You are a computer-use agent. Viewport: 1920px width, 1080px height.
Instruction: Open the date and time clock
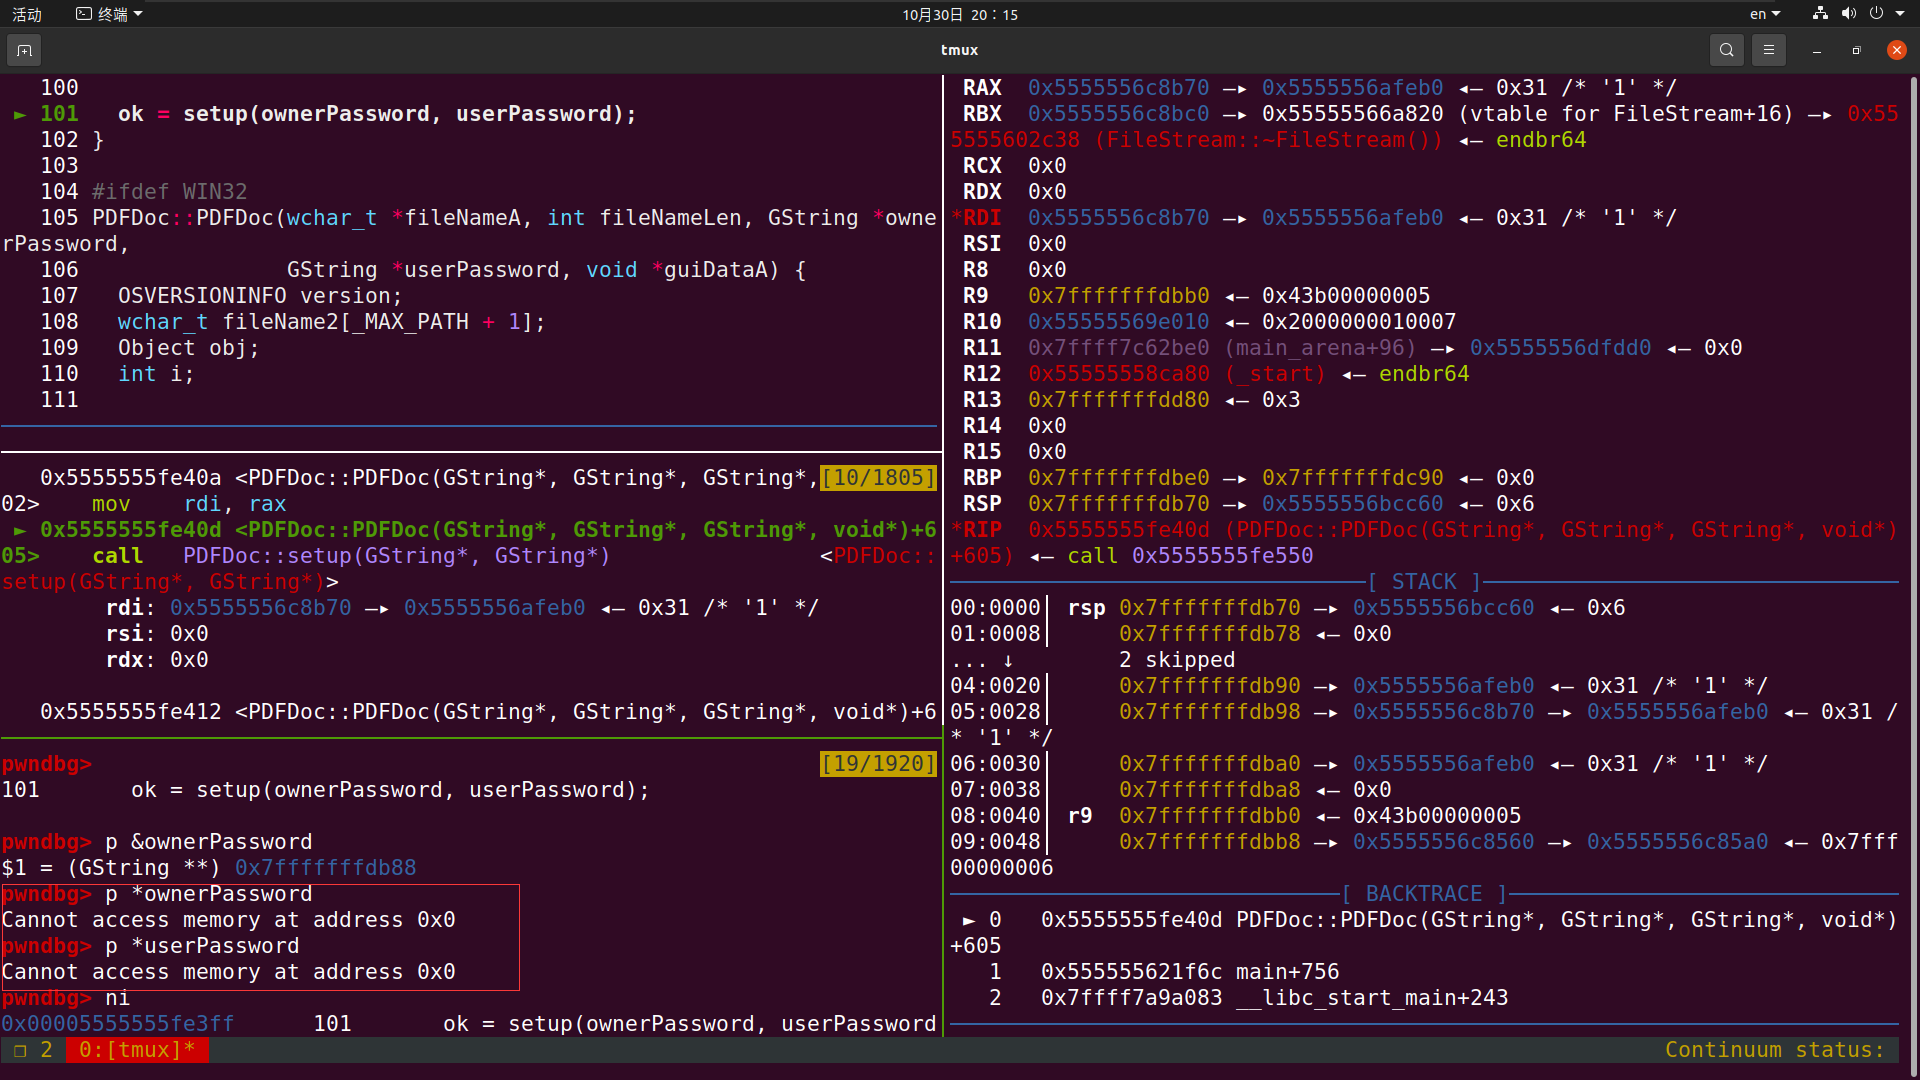click(960, 14)
